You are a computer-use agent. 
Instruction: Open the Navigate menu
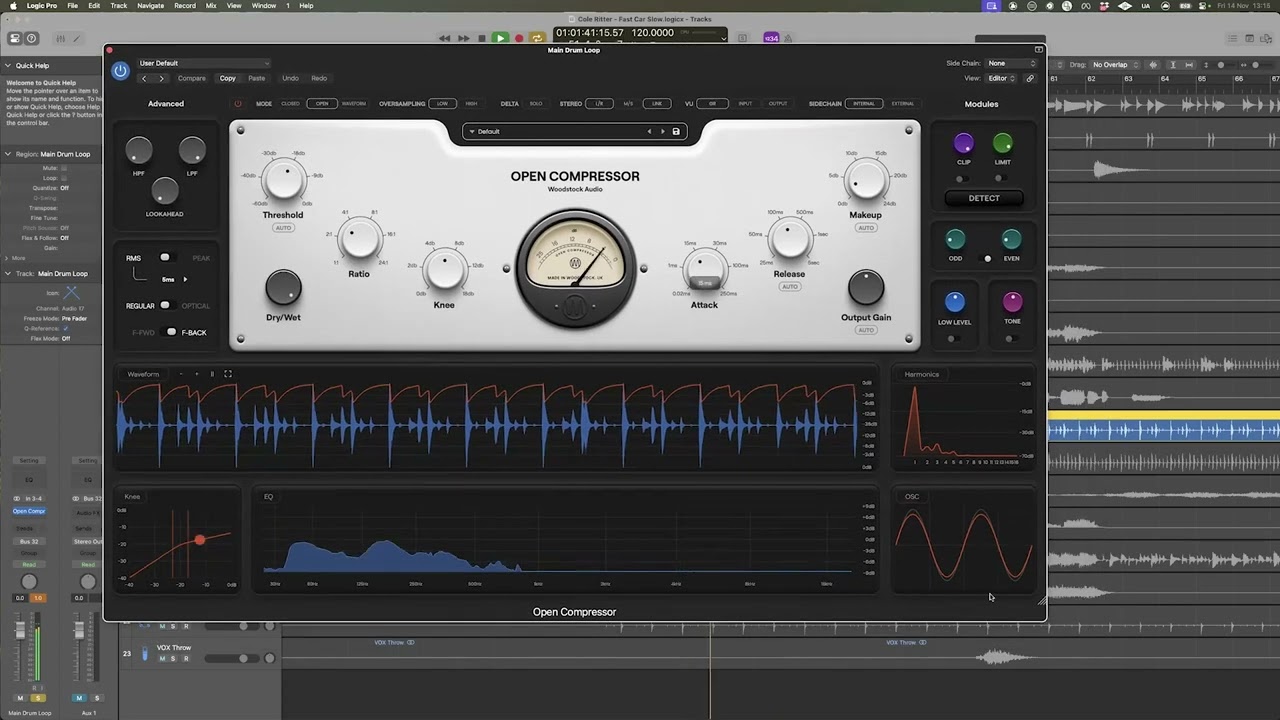[150, 6]
